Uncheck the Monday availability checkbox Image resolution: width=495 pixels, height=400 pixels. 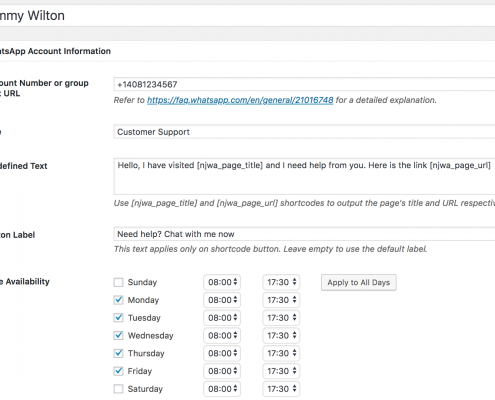point(118,300)
